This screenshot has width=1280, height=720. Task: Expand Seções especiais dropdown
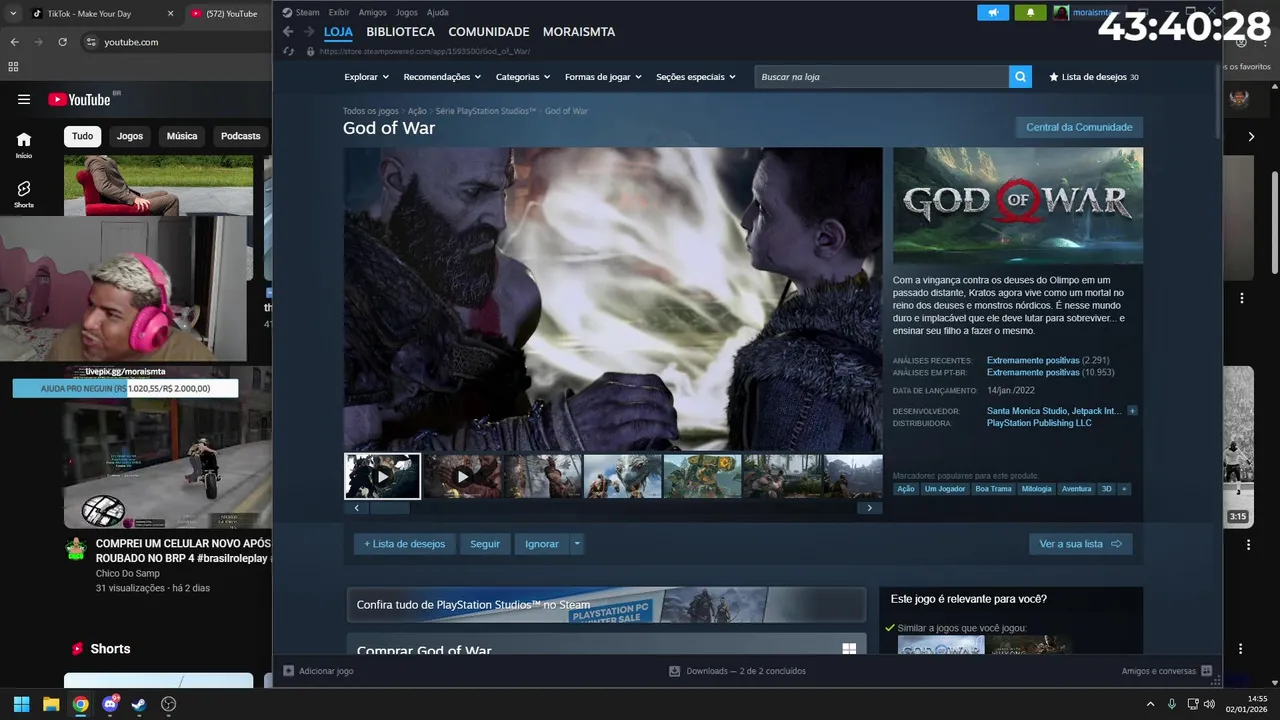[x=695, y=77]
